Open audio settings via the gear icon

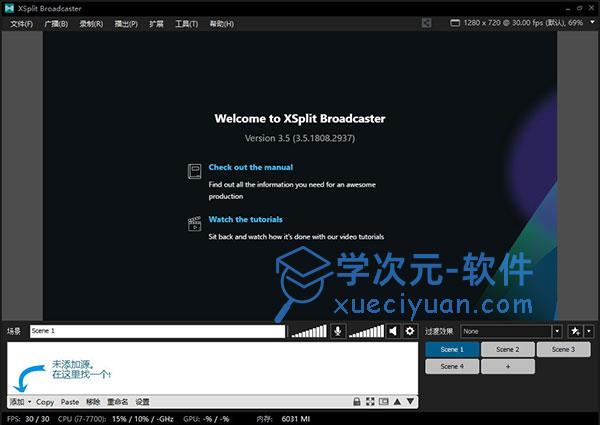[x=410, y=331]
